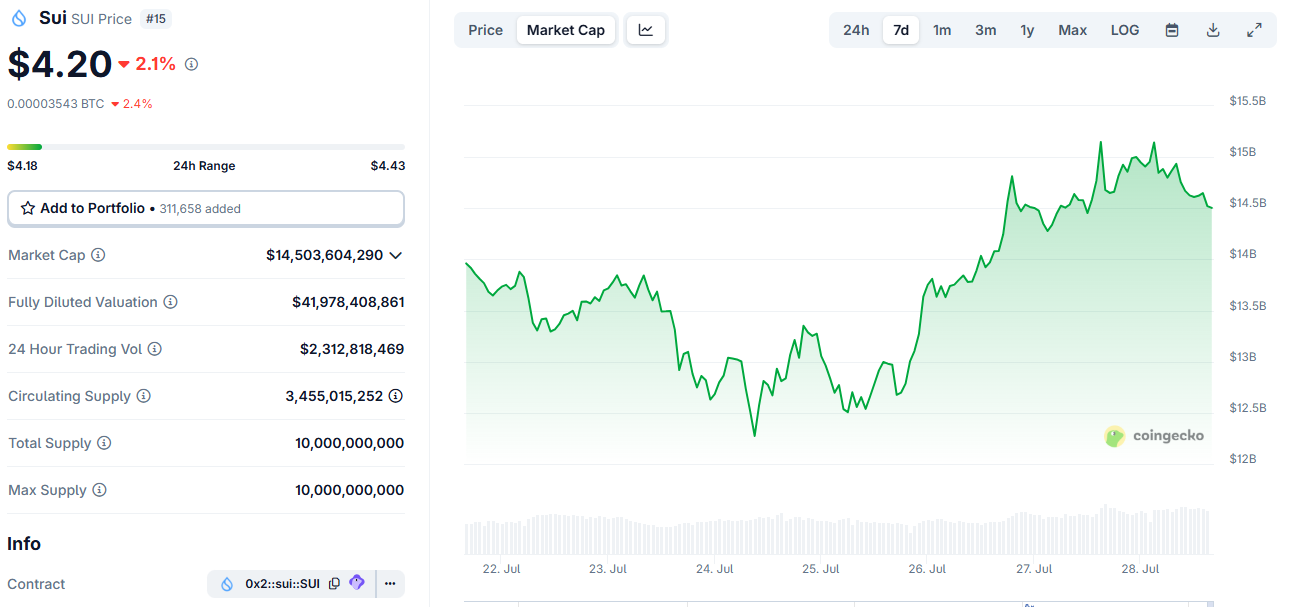Select the 3m time range
The image size is (1289, 607).
986,30
